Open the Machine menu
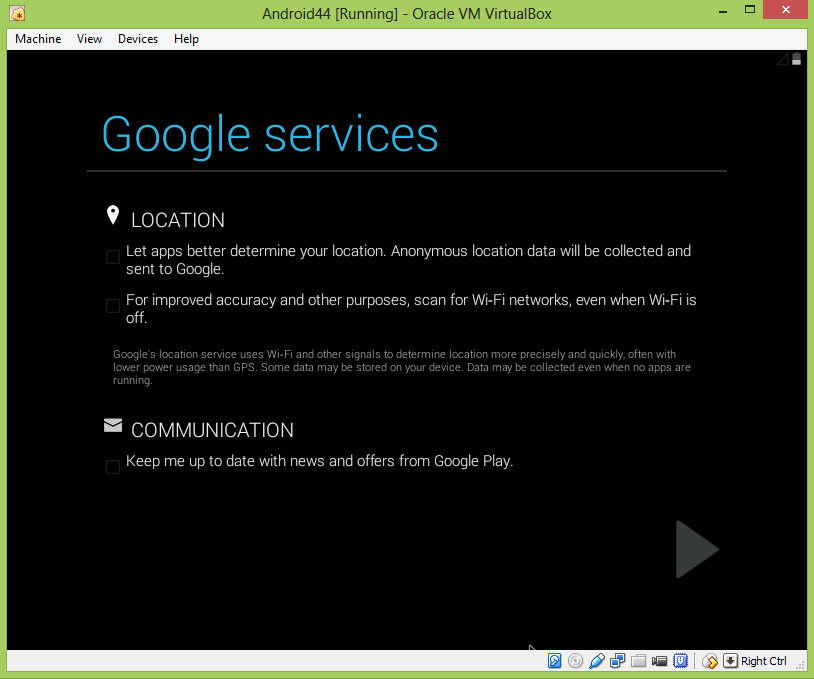Screen dimensions: 814x679 click(38, 39)
